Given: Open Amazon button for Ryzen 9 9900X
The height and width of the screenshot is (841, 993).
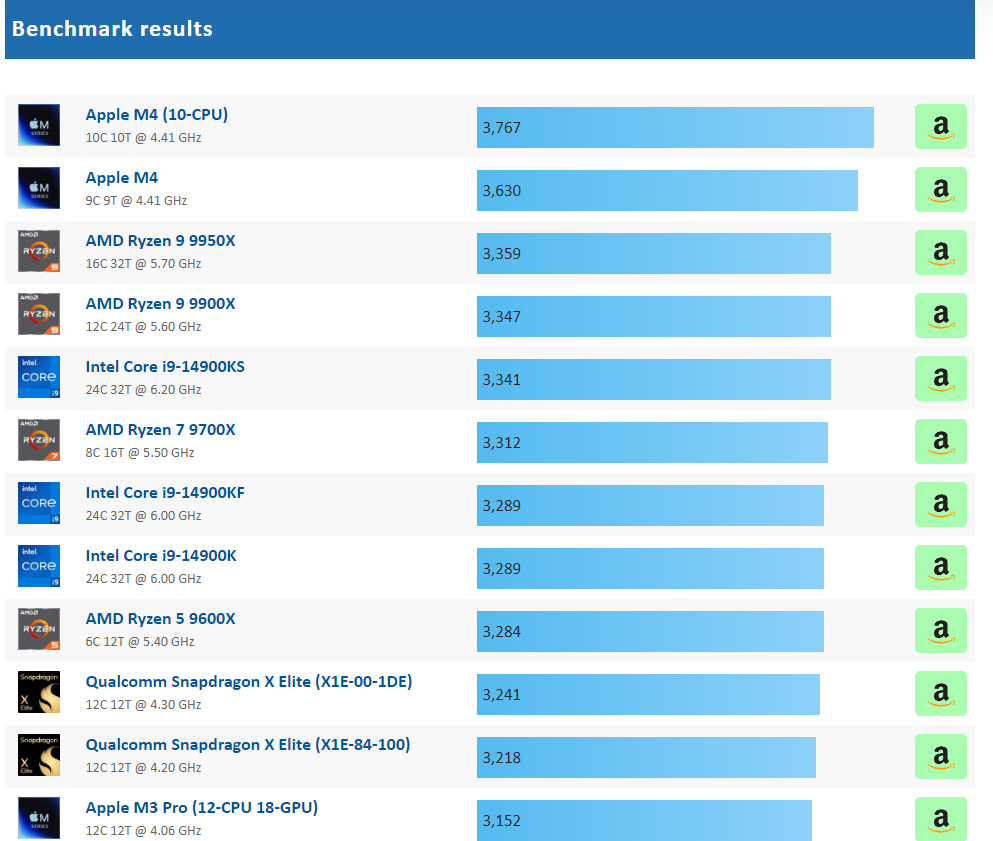Looking at the screenshot, I should [x=940, y=315].
